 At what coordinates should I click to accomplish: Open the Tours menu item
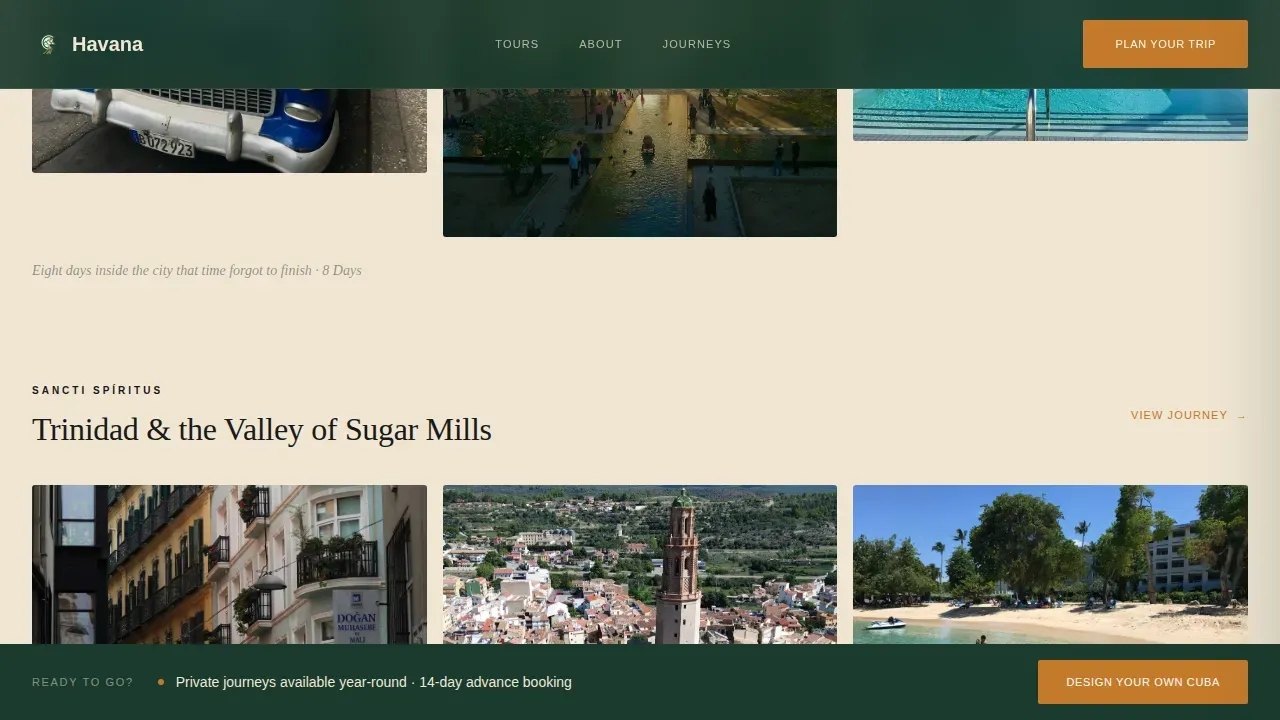click(x=517, y=44)
